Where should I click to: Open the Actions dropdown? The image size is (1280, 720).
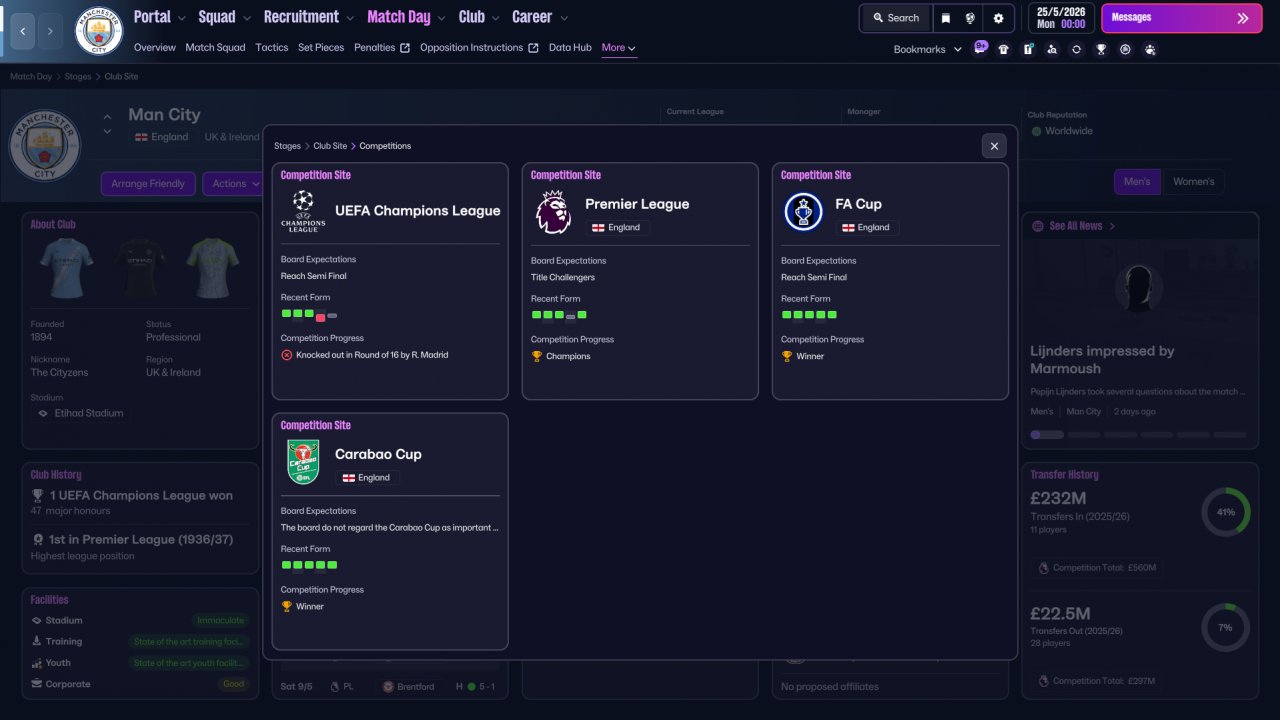(x=236, y=184)
